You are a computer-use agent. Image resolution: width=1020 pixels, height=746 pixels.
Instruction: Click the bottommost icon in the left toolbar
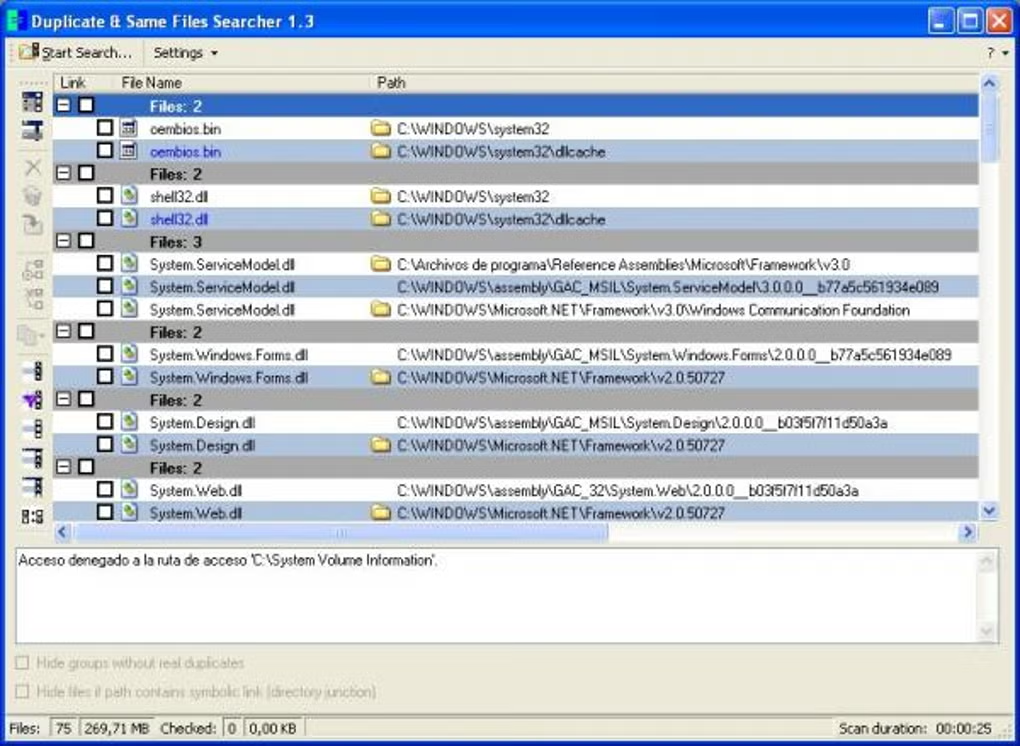tap(33, 516)
